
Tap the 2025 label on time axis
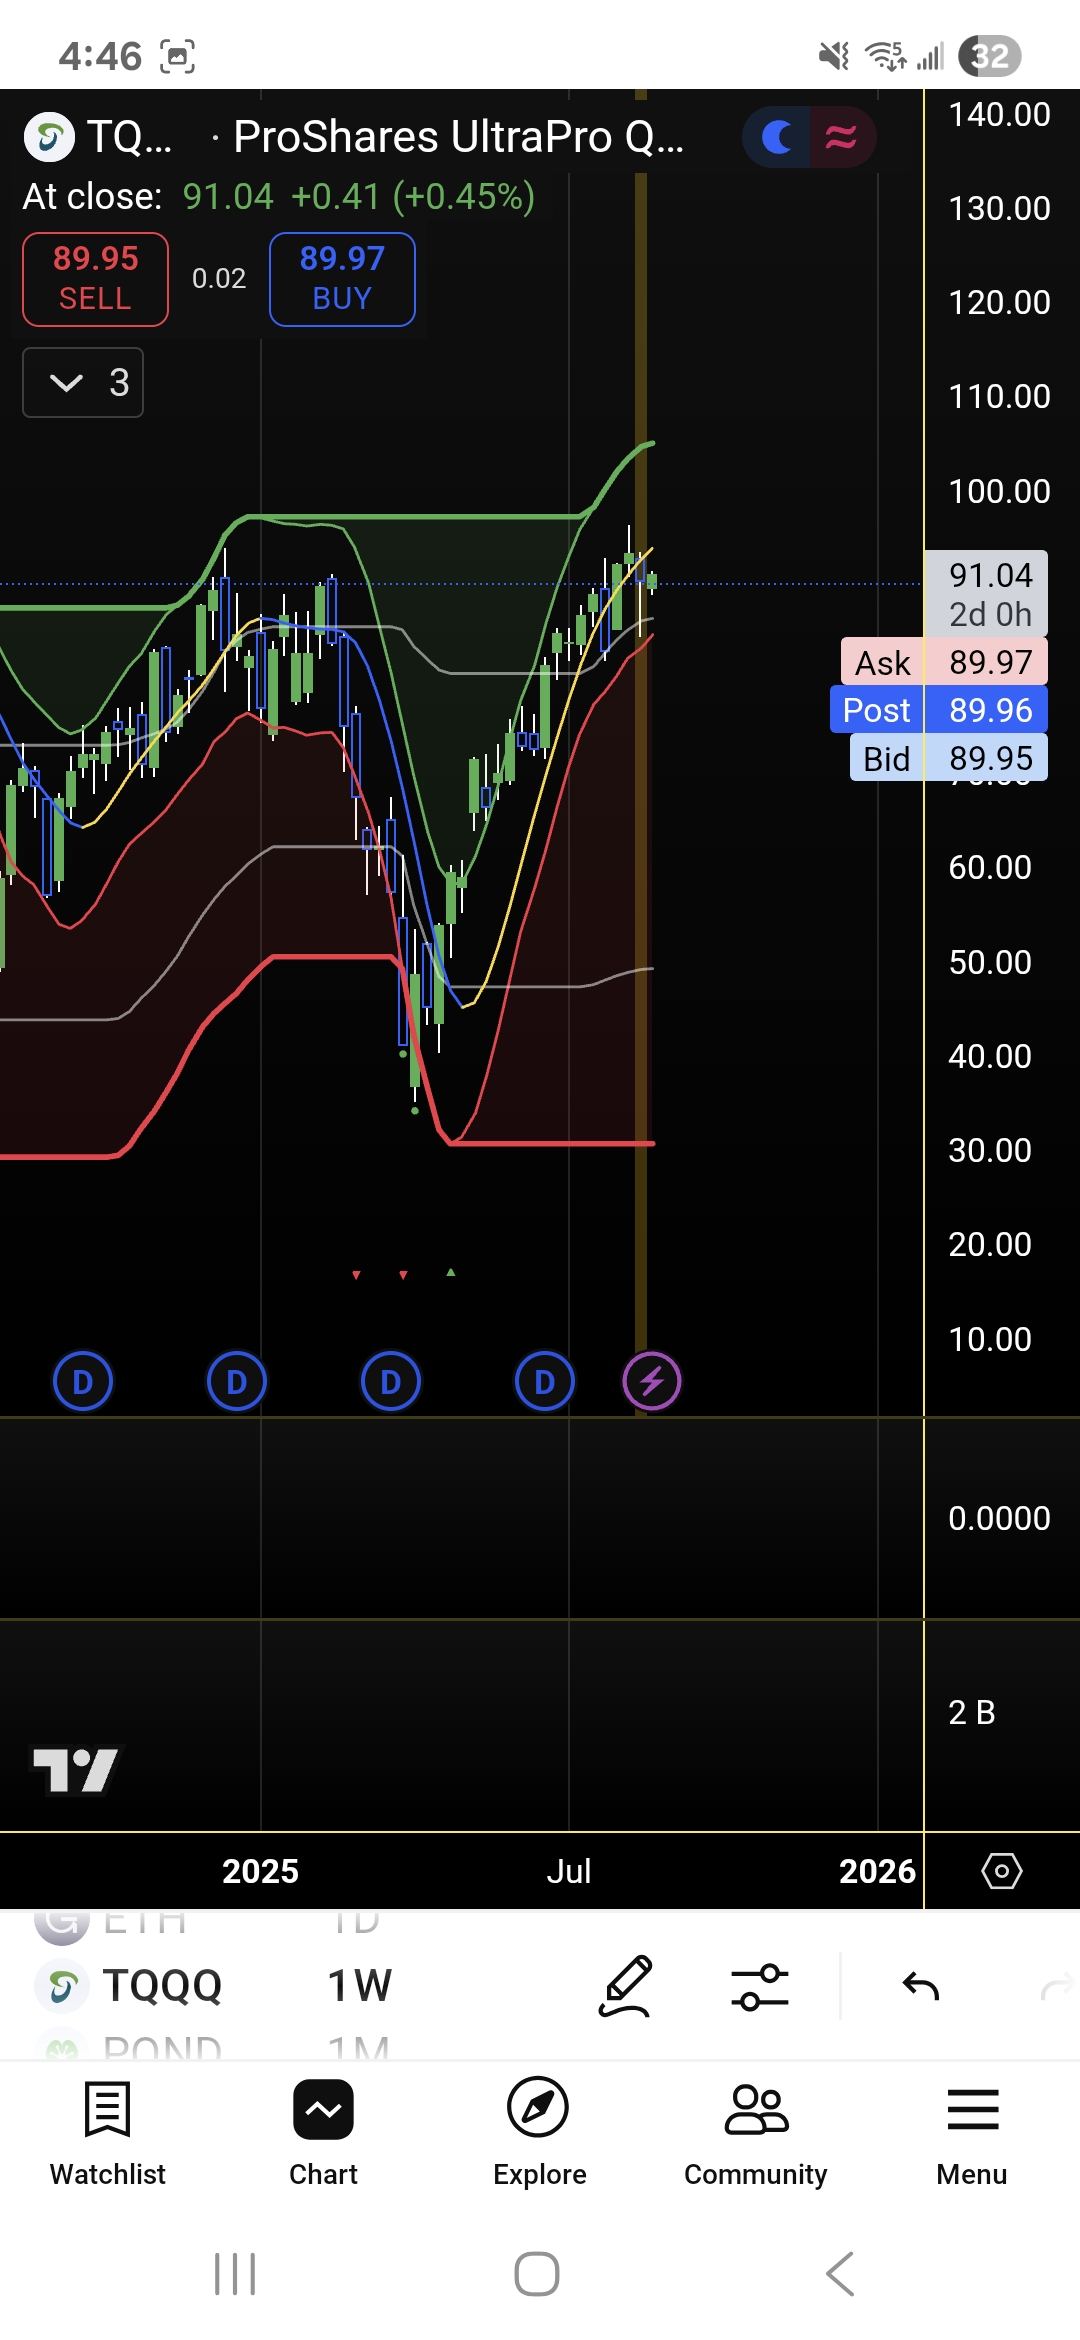(260, 1870)
